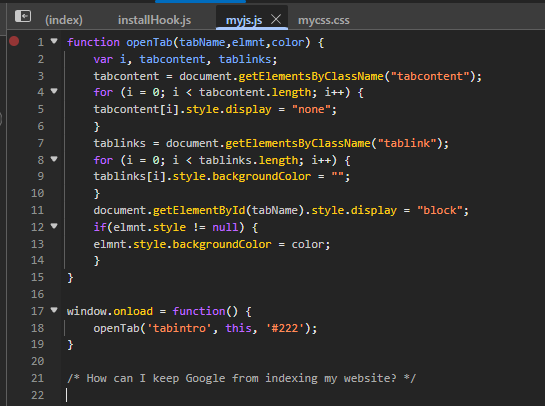
Task: Click the color variable on line 13
Action: pyautogui.click(x=308, y=244)
